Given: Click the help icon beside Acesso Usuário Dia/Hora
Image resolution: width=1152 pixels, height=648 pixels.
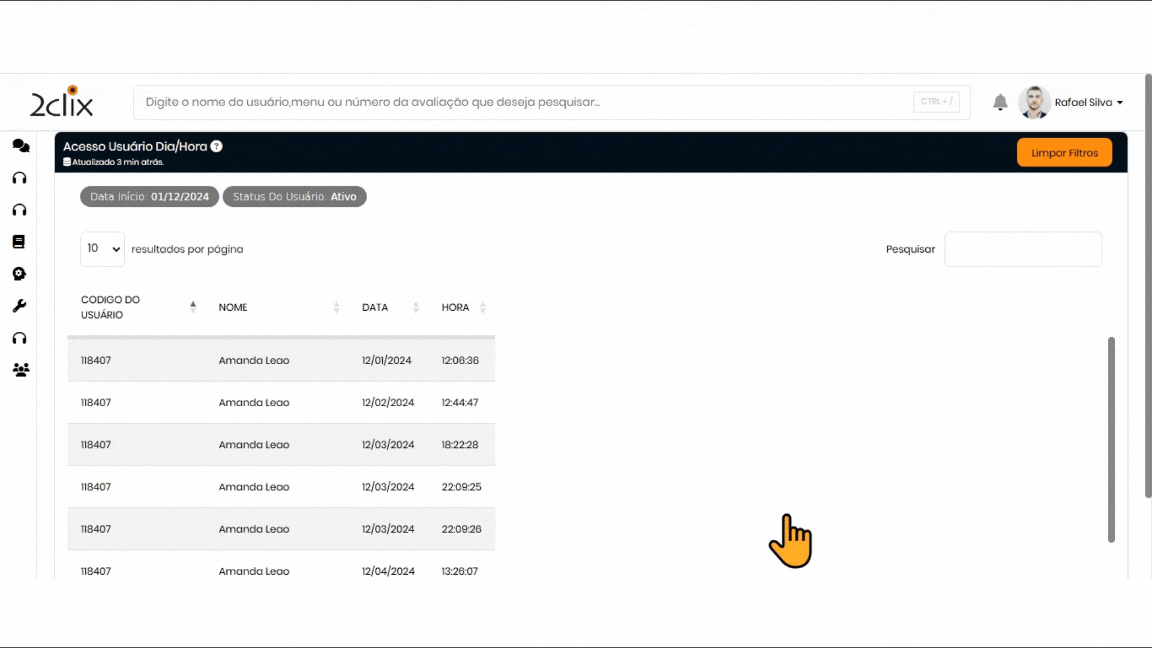Looking at the screenshot, I should (x=216, y=146).
